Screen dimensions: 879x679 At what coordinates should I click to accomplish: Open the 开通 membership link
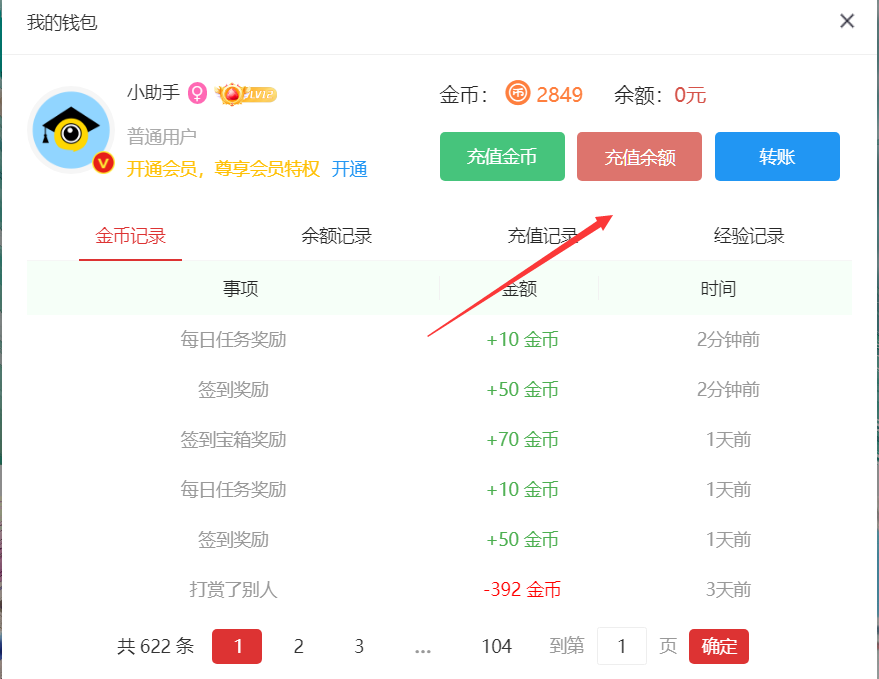tap(349, 169)
